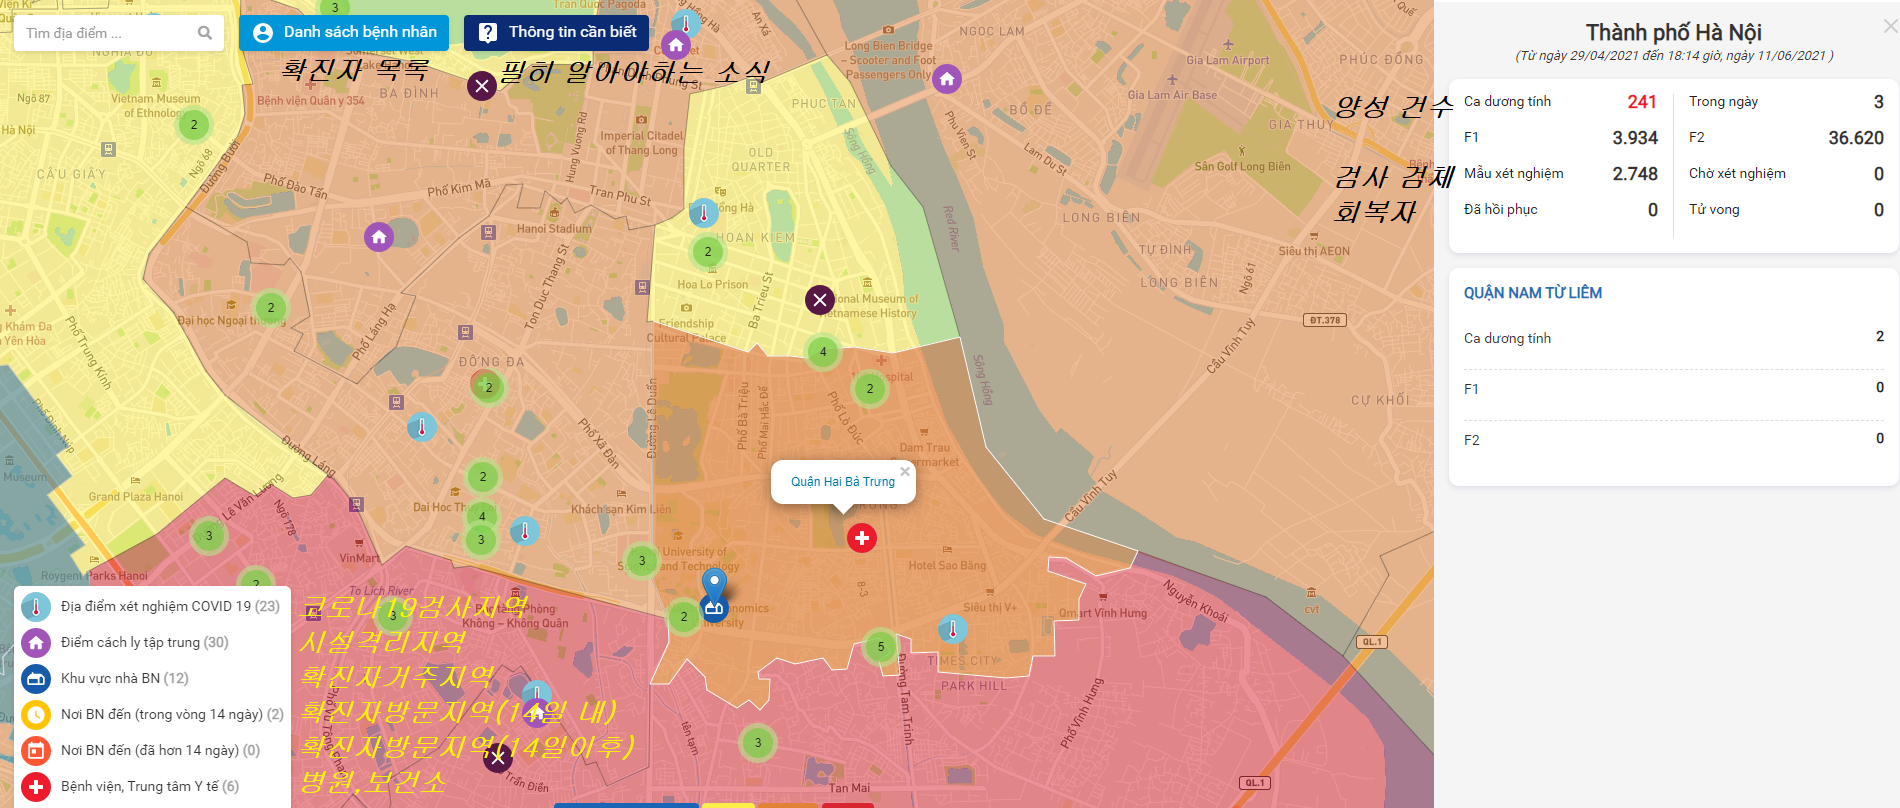The image size is (1900, 808).
Task: Toggle Nơi BN đến trong vòng 14 ngày
Action: (36, 714)
